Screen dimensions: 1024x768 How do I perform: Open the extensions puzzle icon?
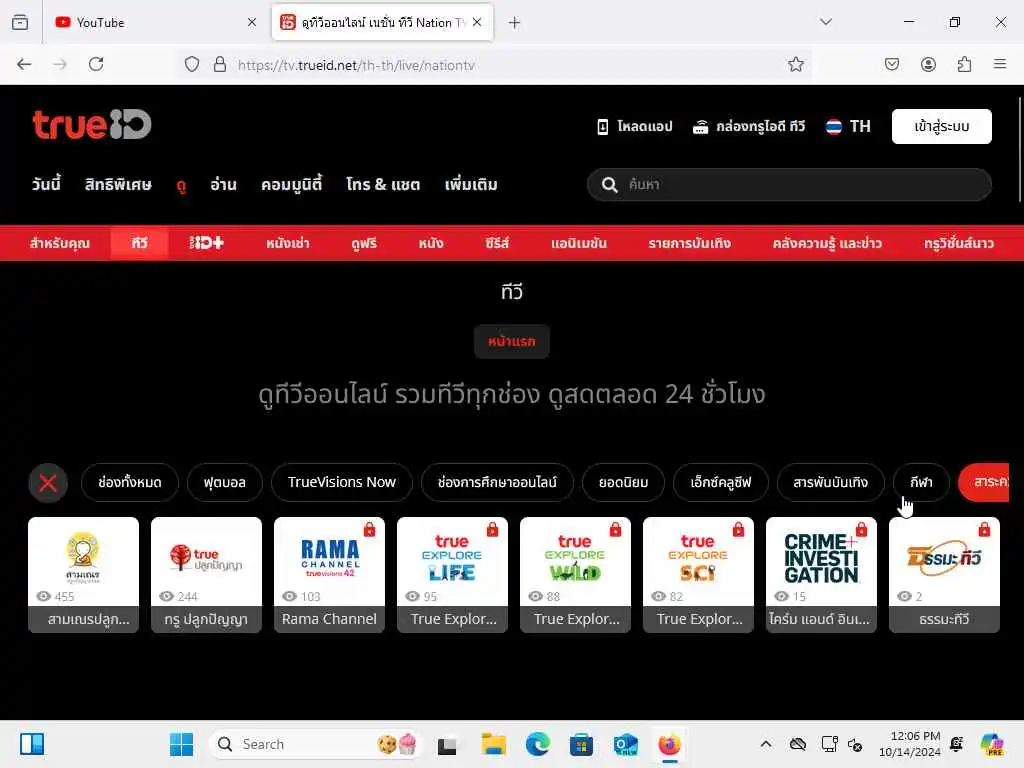pyautogui.click(x=964, y=64)
